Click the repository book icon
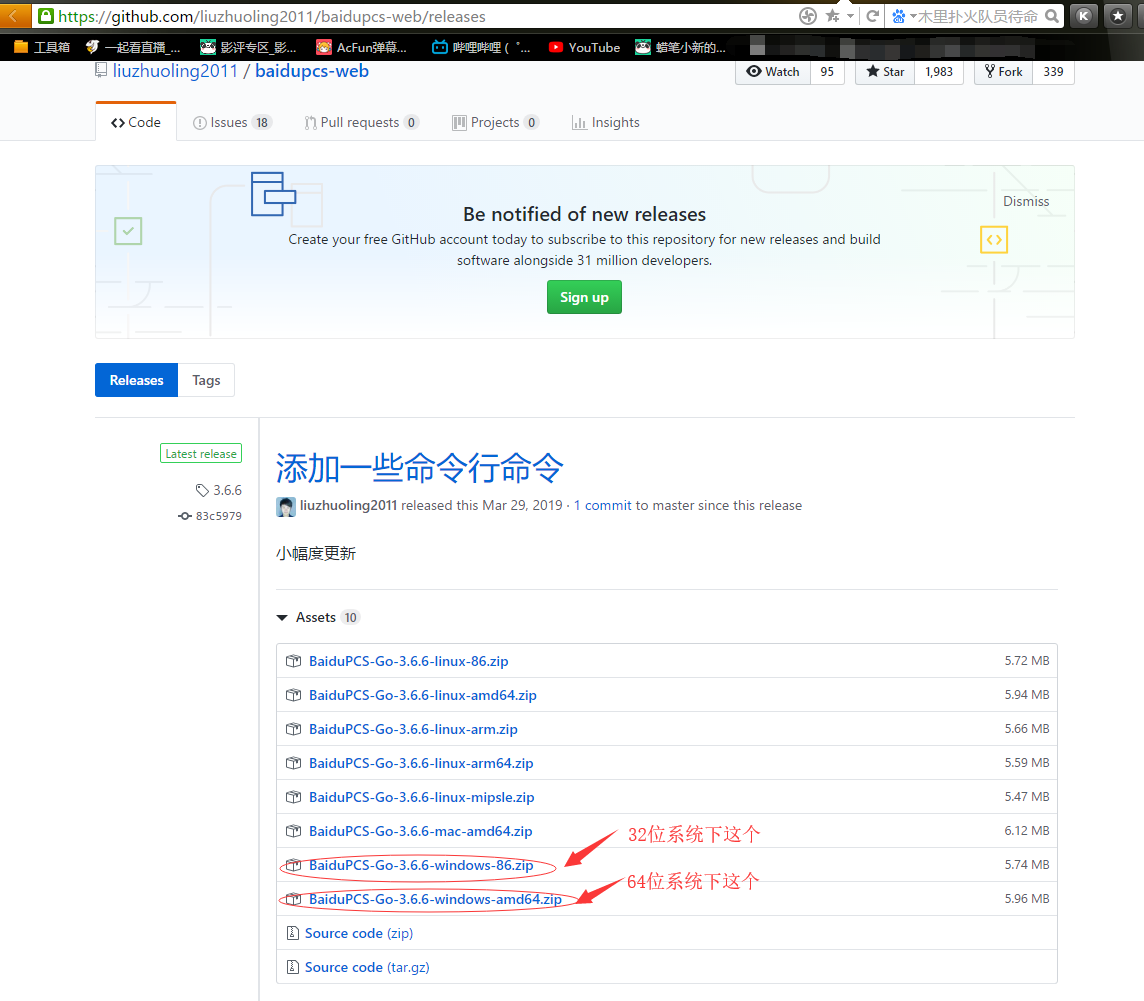This screenshot has width=1144, height=1001. point(101,71)
